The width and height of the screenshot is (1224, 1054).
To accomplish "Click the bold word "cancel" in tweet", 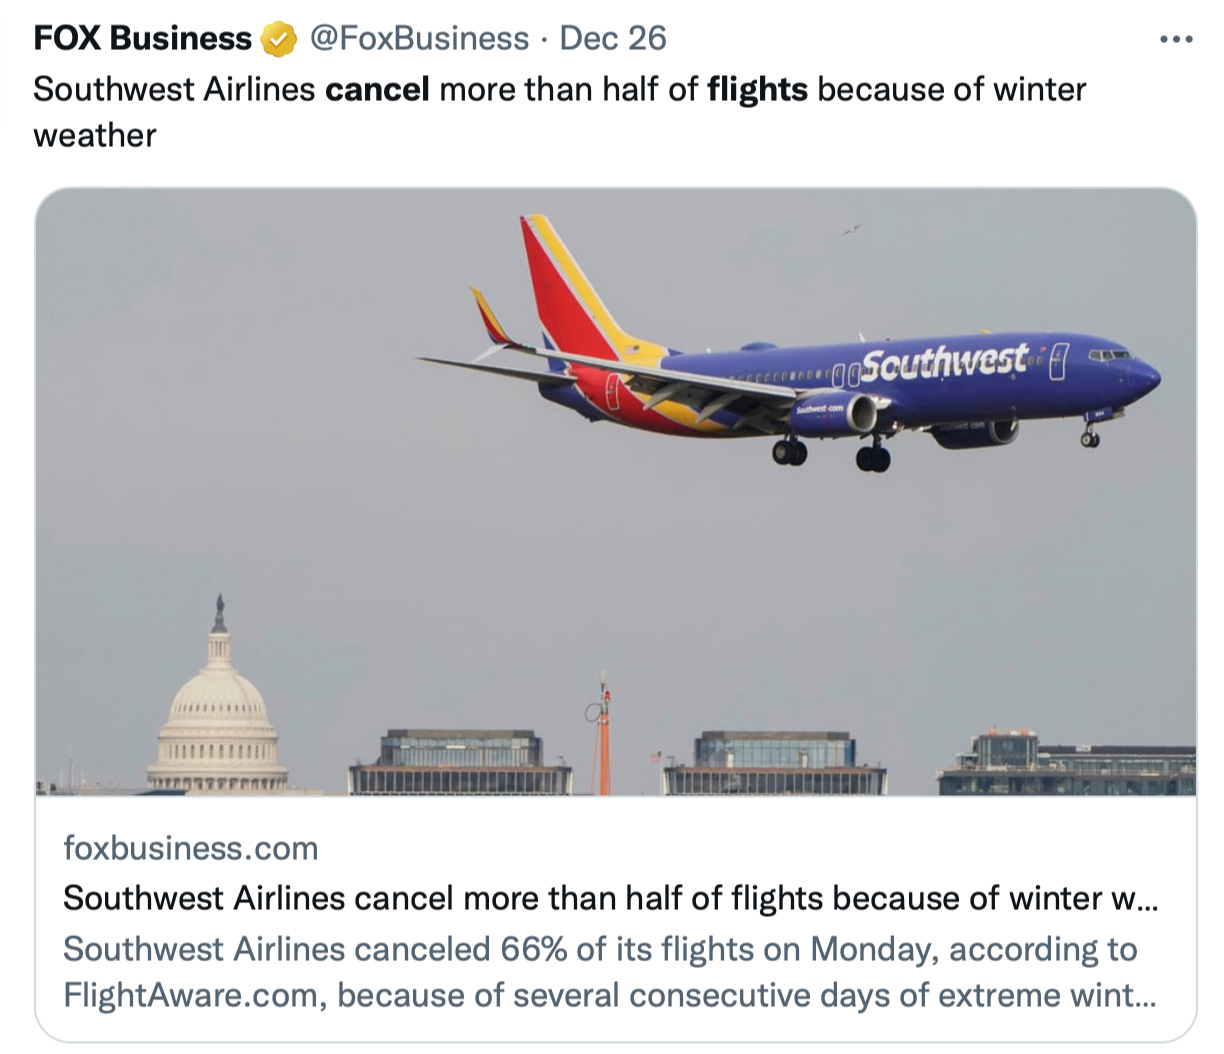I will (x=377, y=90).
